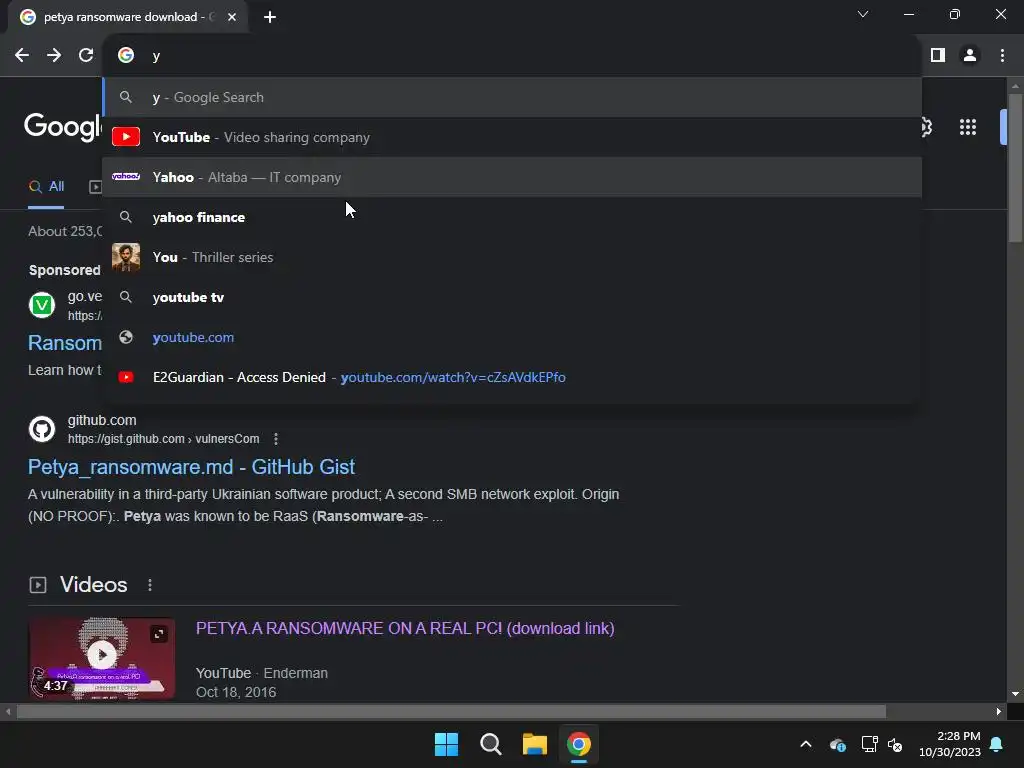Viewport: 1024px width, 768px height.
Task: Open the more options dots beside vulnersCom
Action: click(276, 439)
